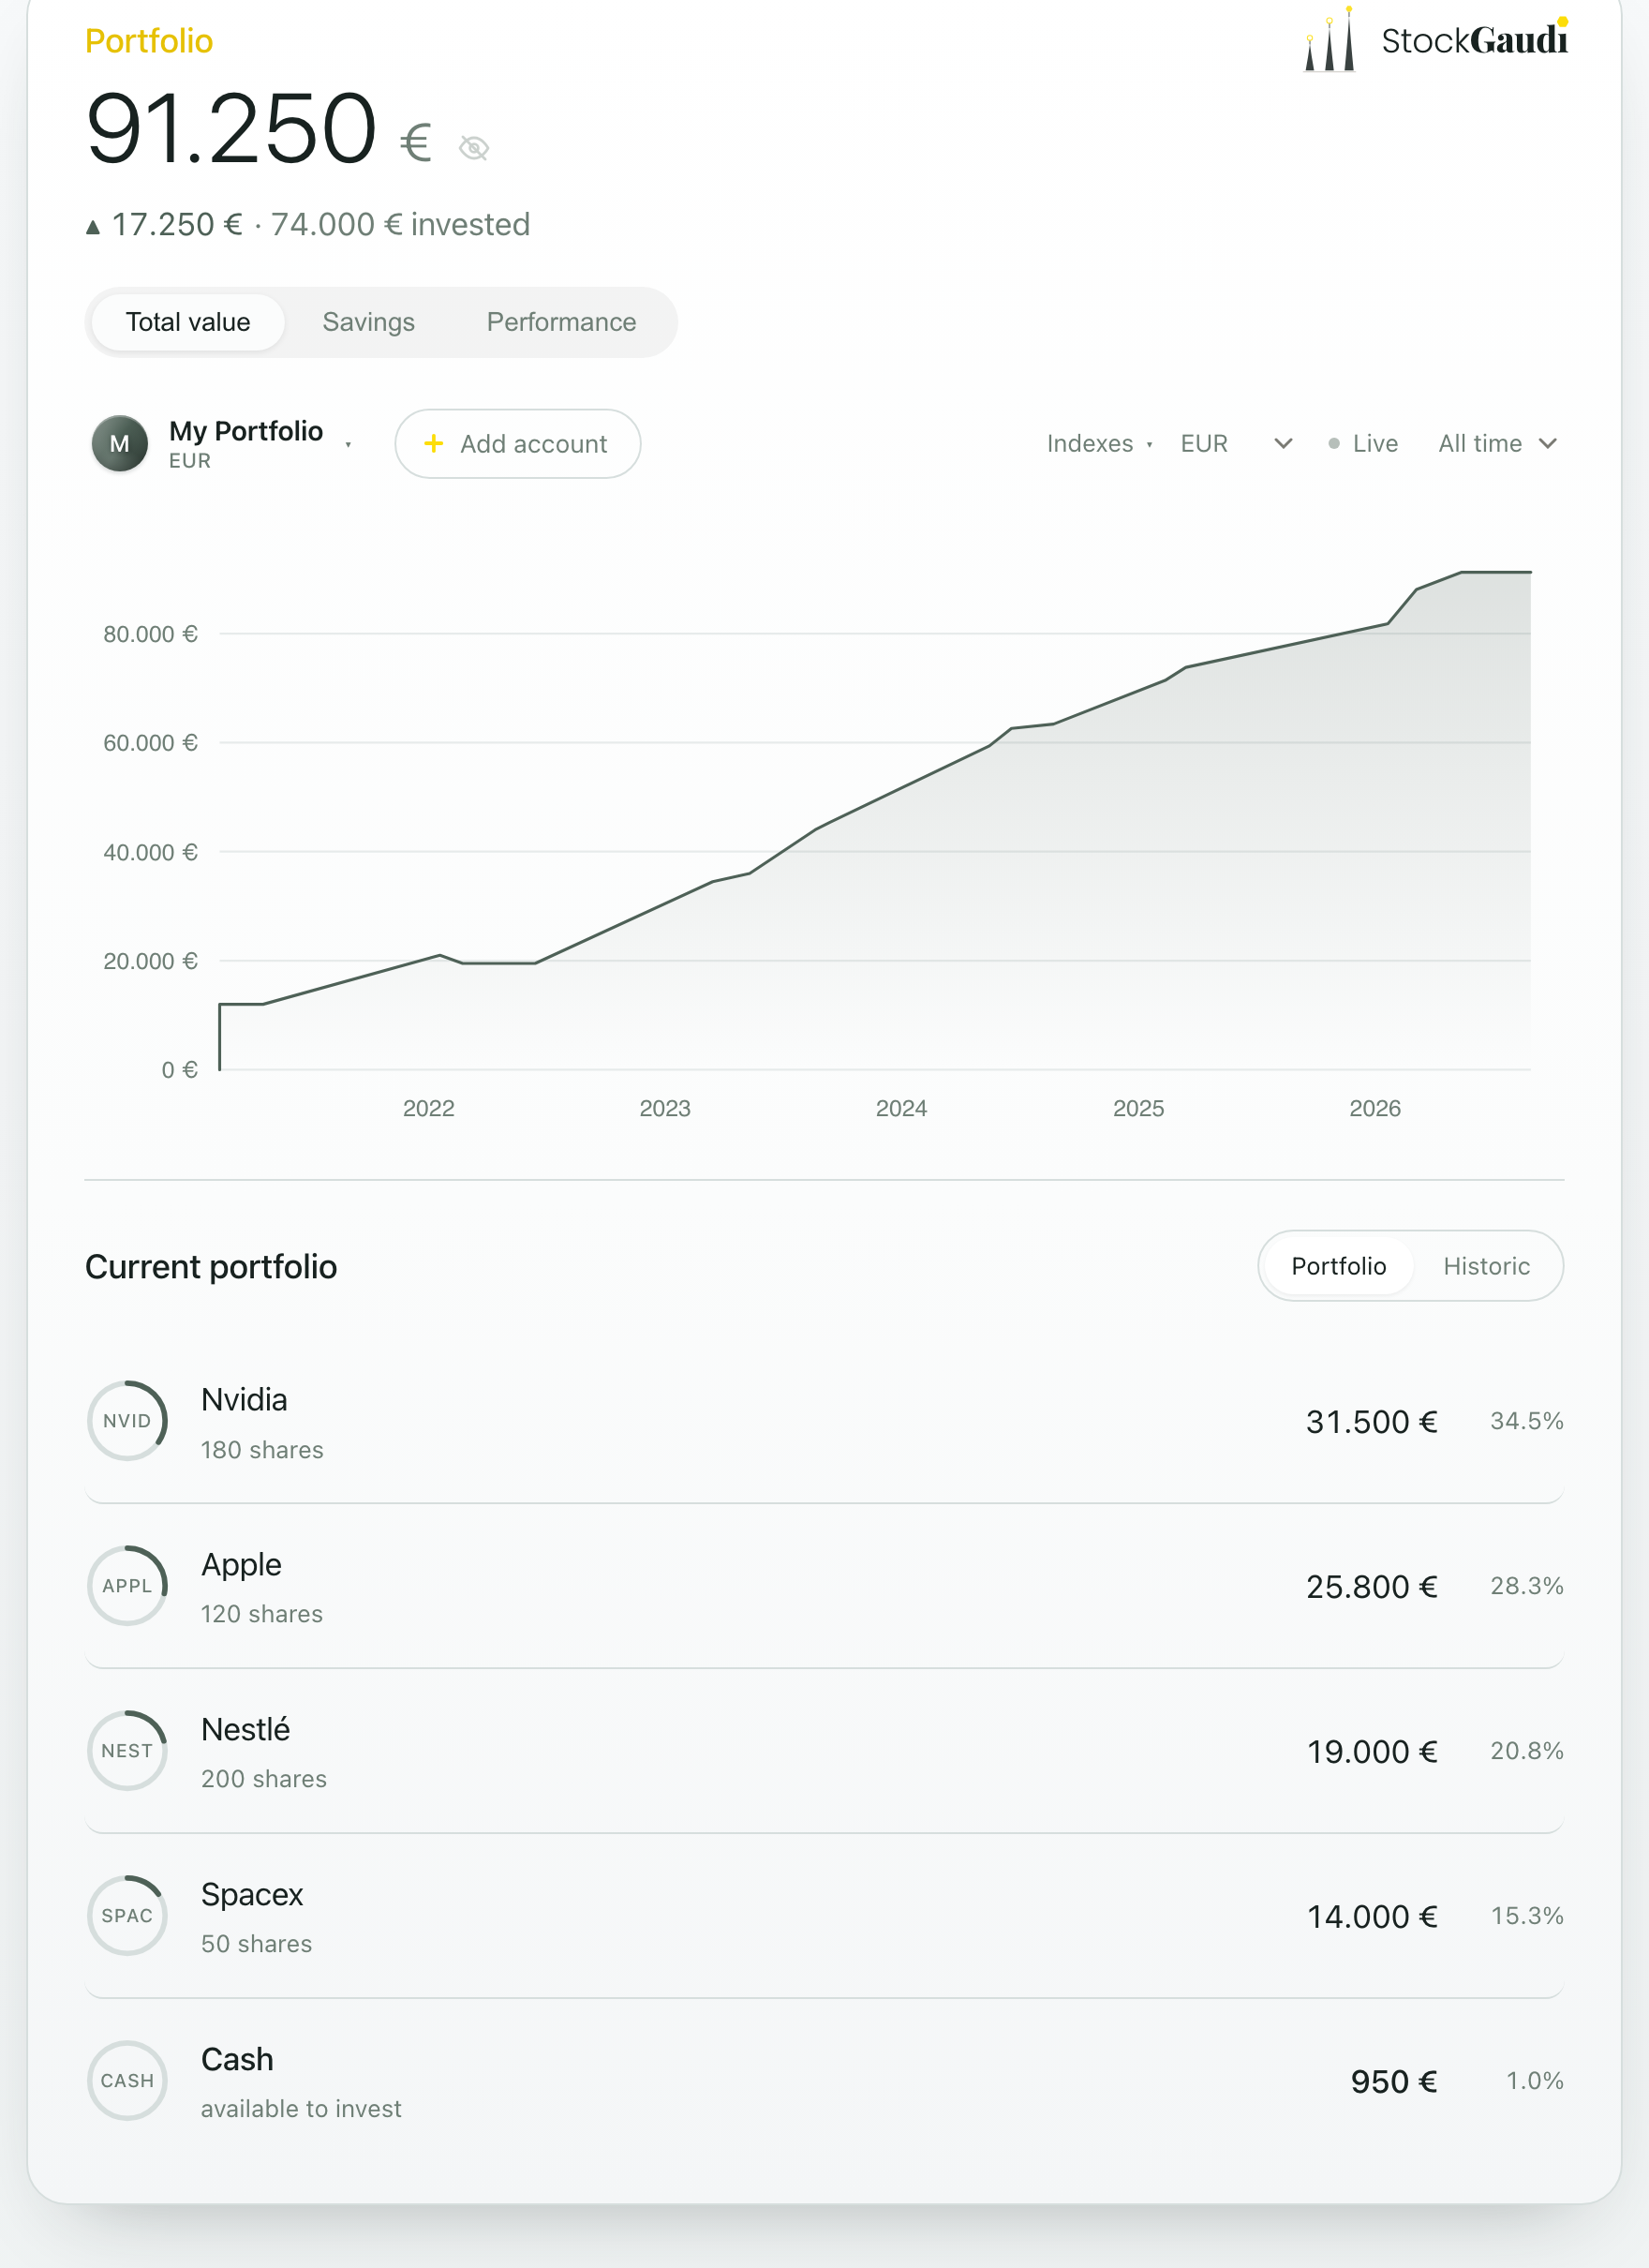Image resolution: width=1649 pixels, height=2268 pixels.
Task: Click the CASH ring icon
Action: click(127, 2081)
